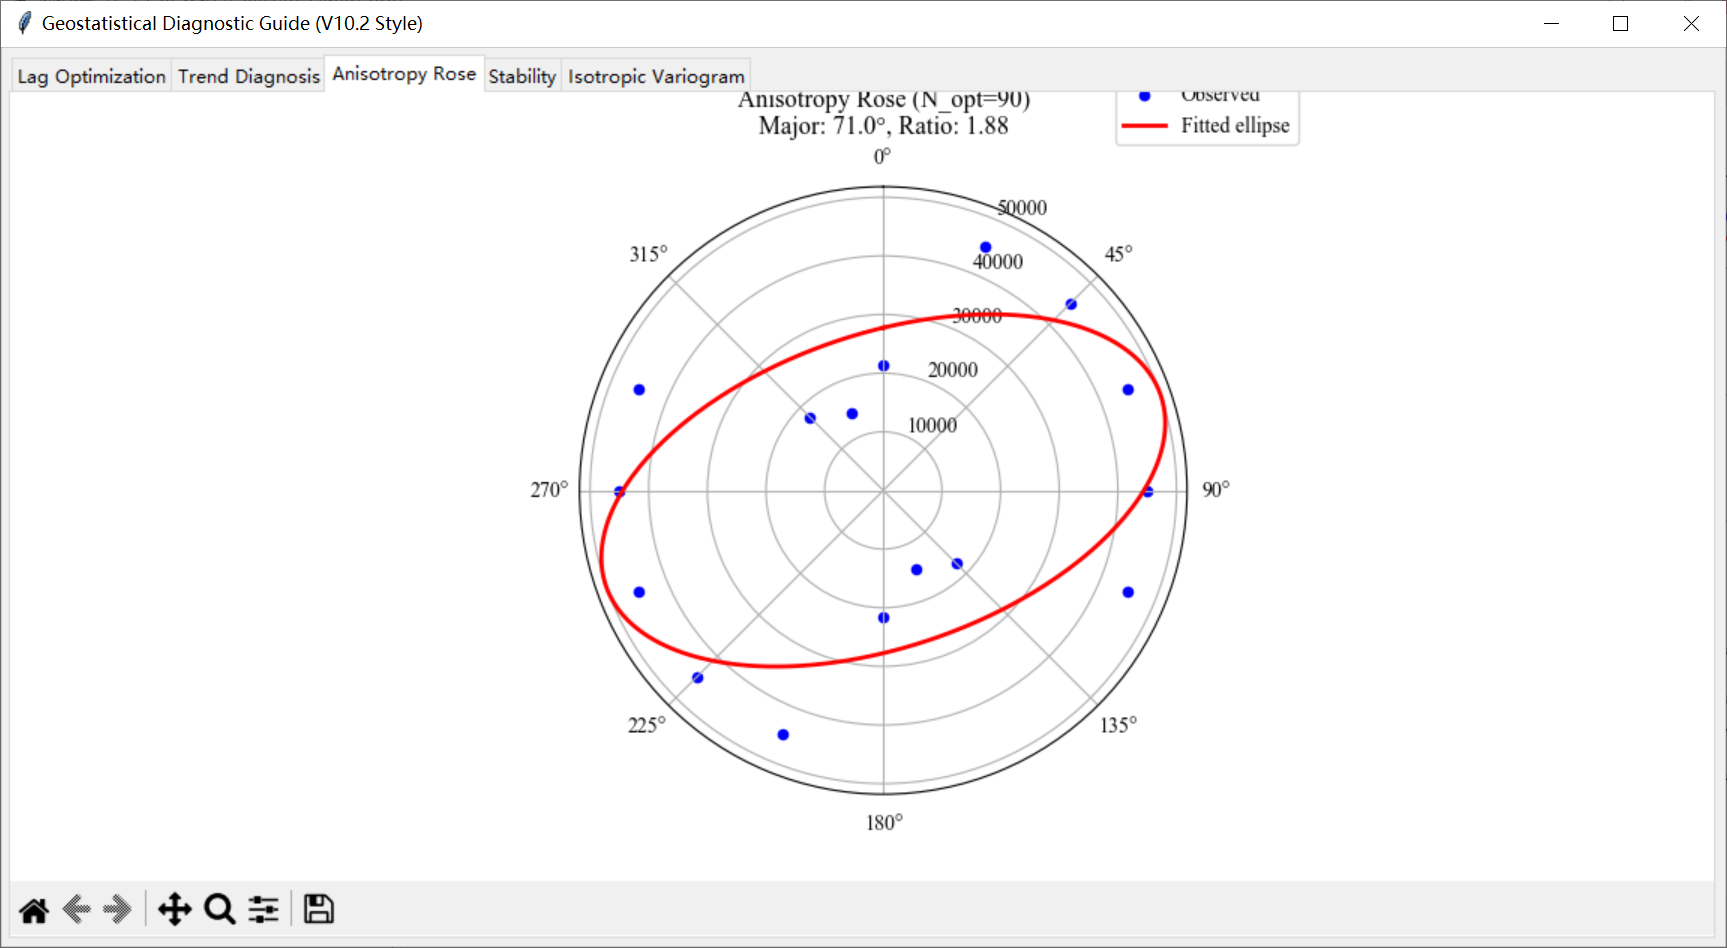
Task: Click the forward view arrow icon
Action: coord(117,910)
